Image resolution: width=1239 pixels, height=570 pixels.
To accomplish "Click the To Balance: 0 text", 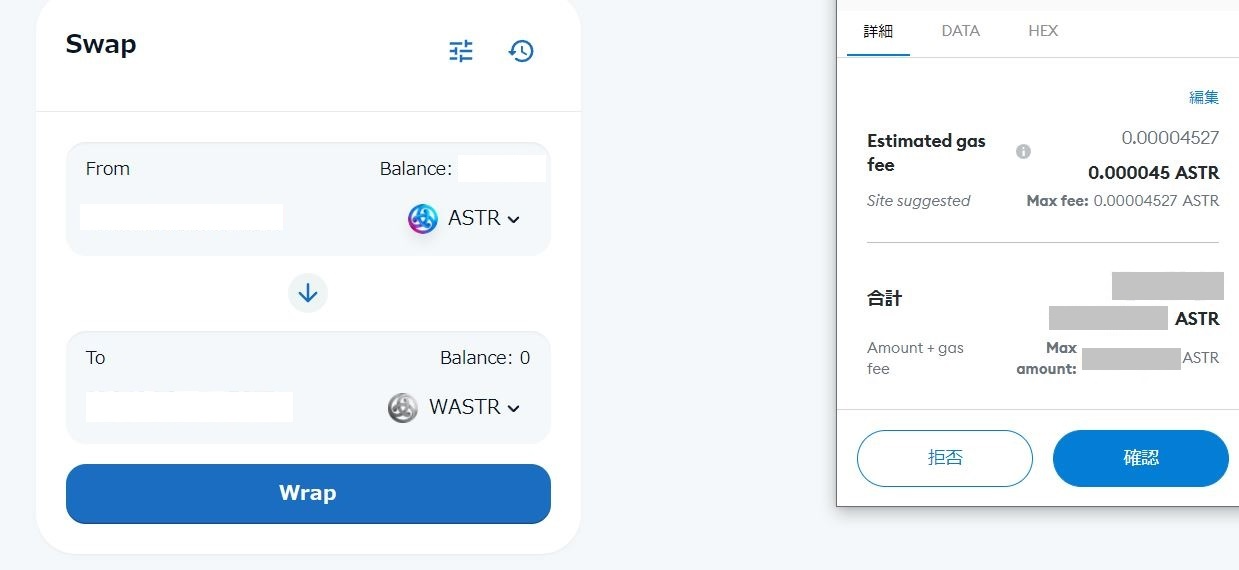I will click(x=485, y=358).
